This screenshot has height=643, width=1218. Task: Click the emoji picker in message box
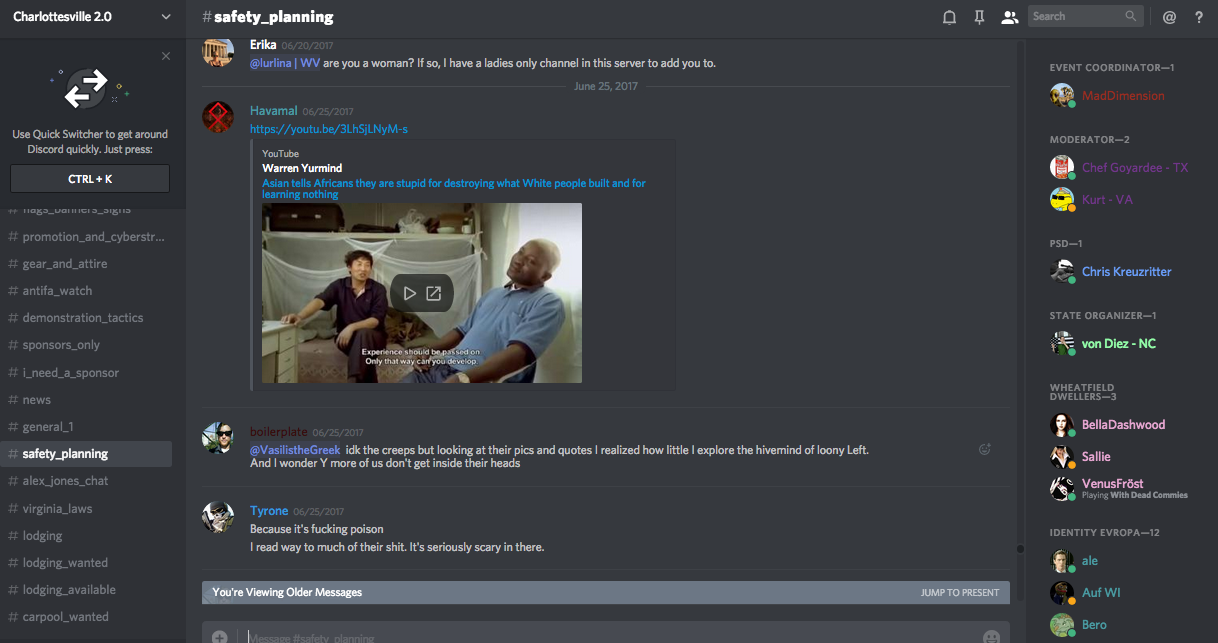pos(991,636)
